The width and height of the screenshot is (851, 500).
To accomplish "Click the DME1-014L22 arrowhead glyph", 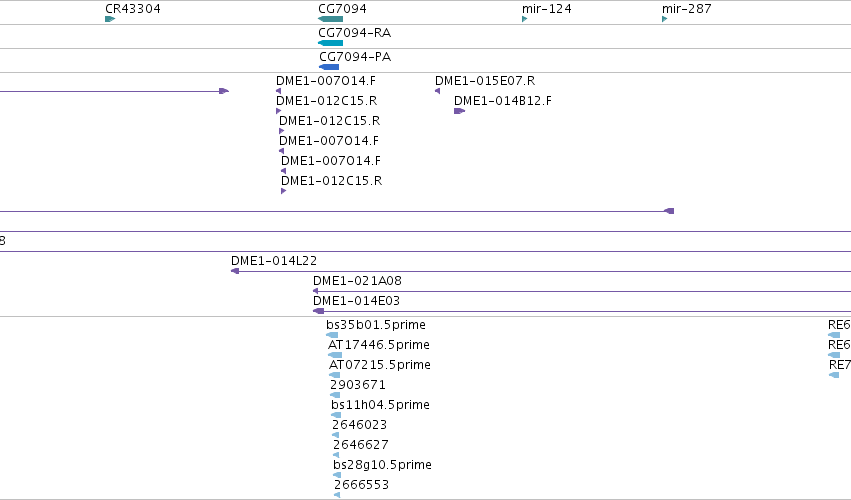I will tap(235, 271).
